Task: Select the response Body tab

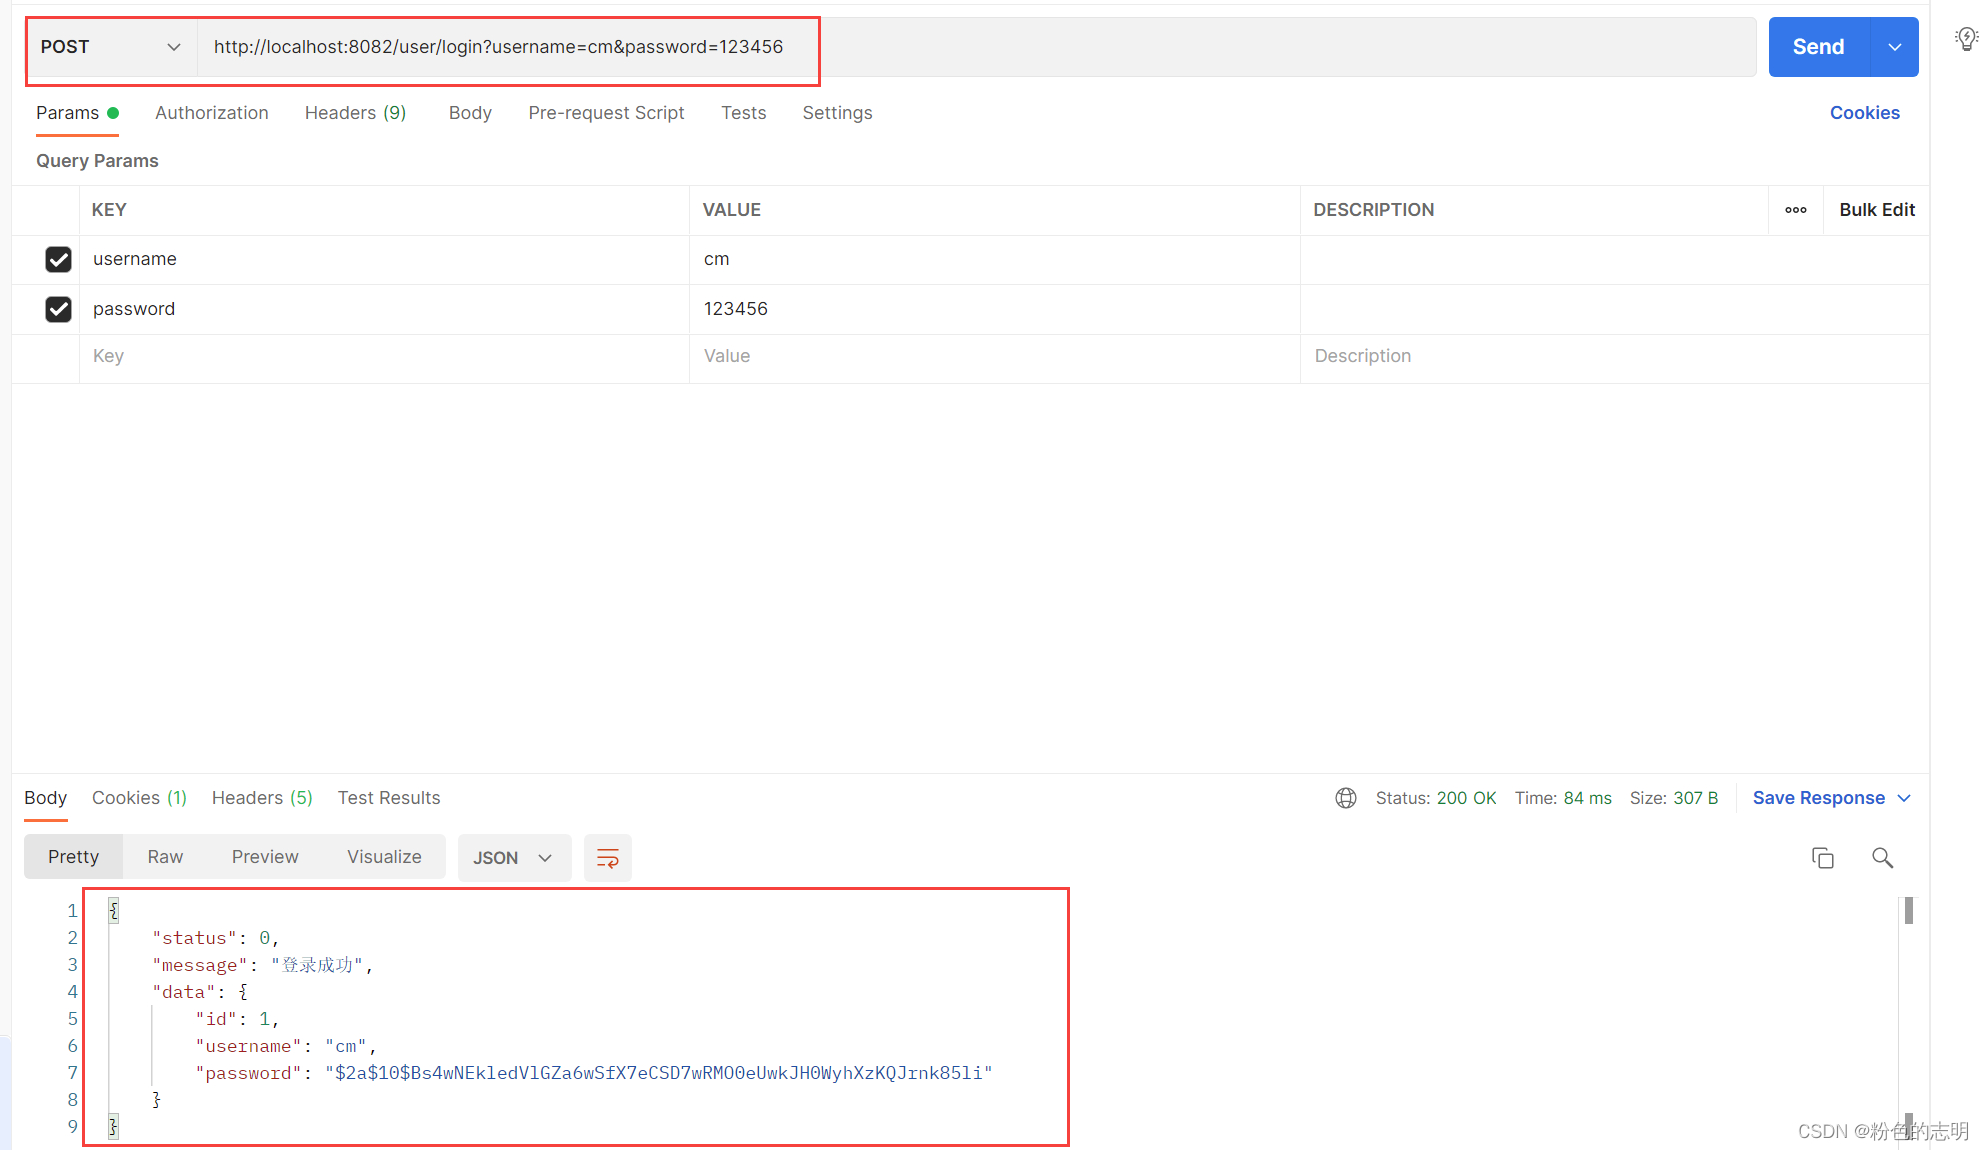Action: tap(45, 798)
